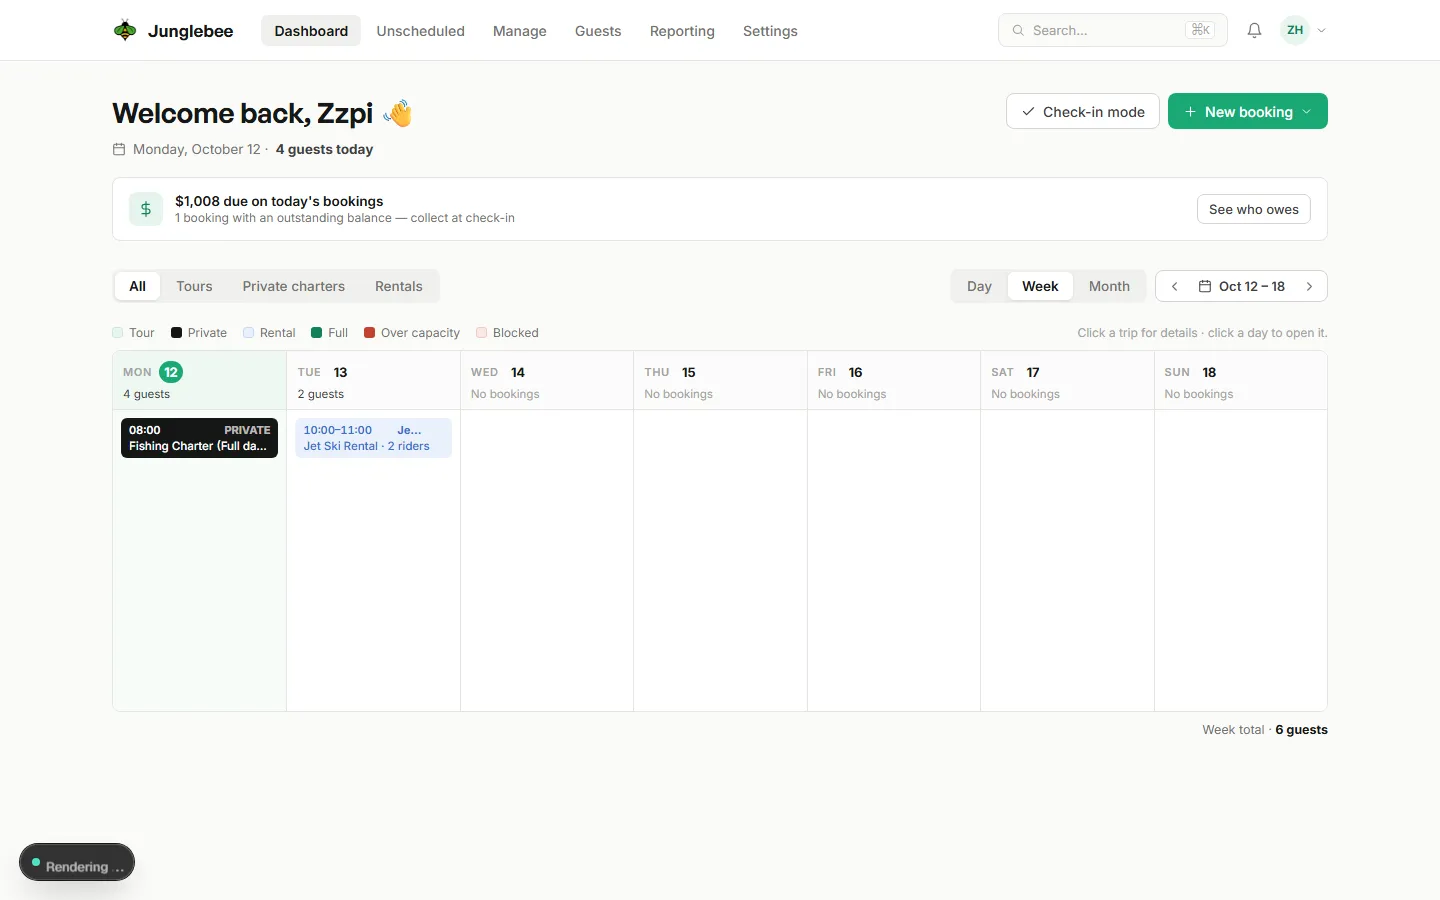Image resolution: width=1440 pixels, height=900 pixels.
Task: Focus the Search input field
Action: click(1113, 30)
